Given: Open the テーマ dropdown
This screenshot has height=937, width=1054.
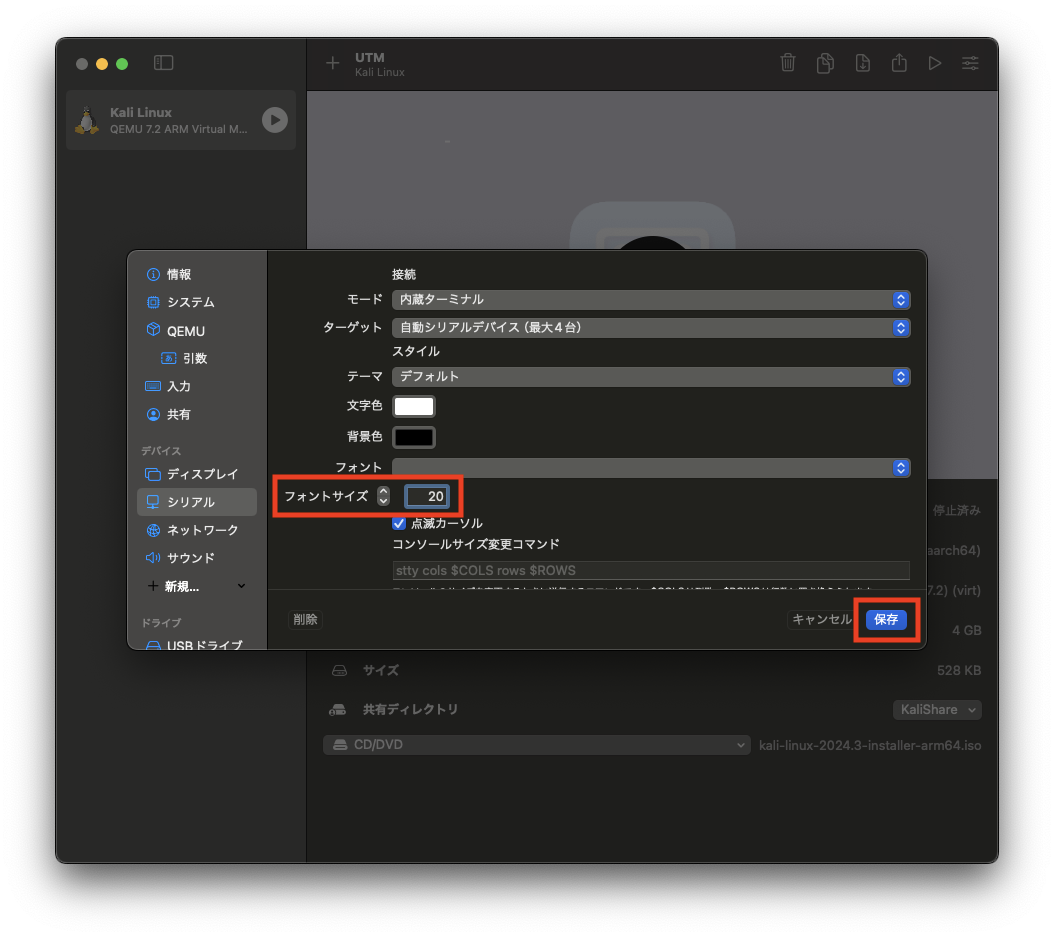Looking at the screenshot, I should click(651, 377).
